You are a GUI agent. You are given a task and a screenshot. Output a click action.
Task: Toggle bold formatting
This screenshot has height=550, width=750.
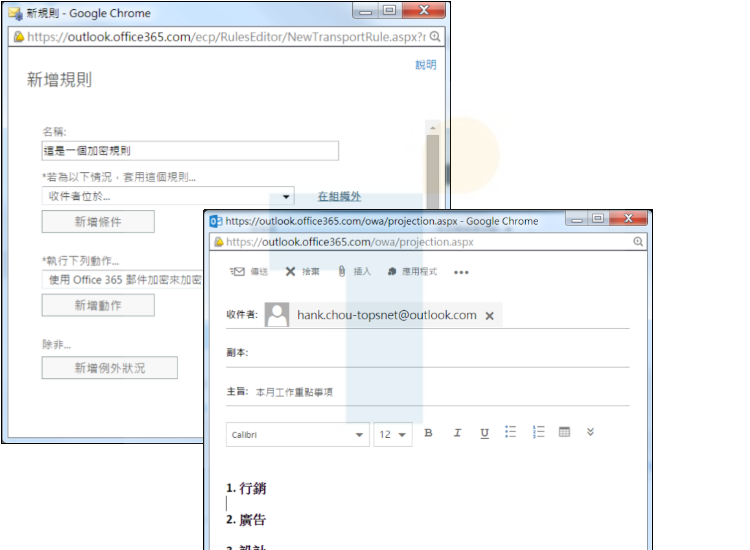click(429, 433)
